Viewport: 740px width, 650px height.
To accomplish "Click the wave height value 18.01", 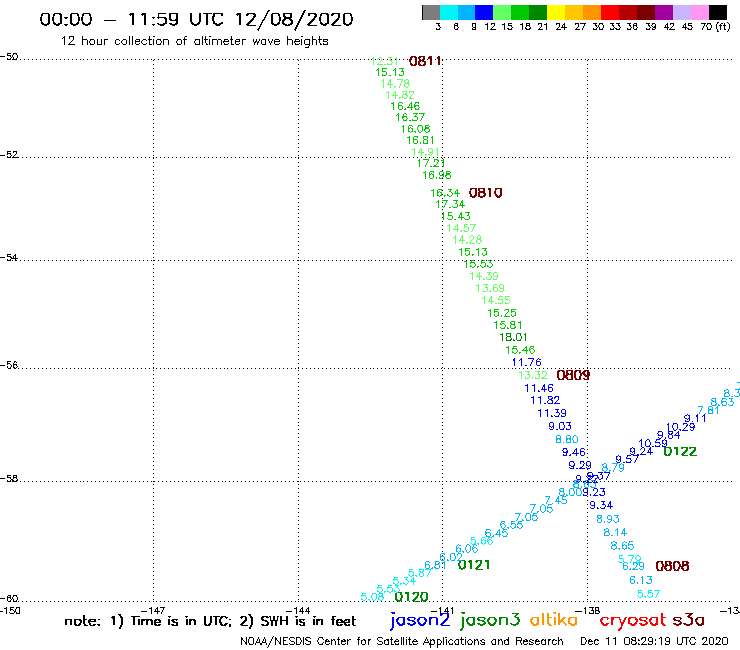I will click(x=513, y=337).
